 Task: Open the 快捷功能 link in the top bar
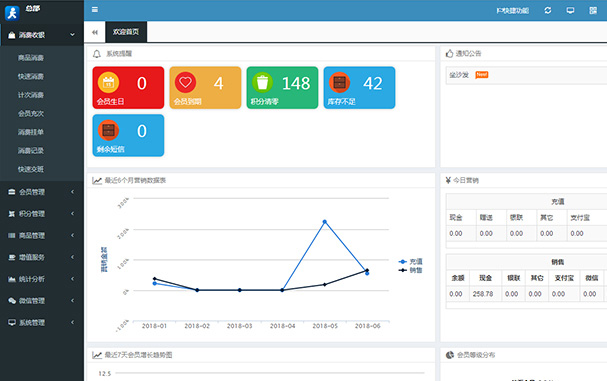[513, 10]
